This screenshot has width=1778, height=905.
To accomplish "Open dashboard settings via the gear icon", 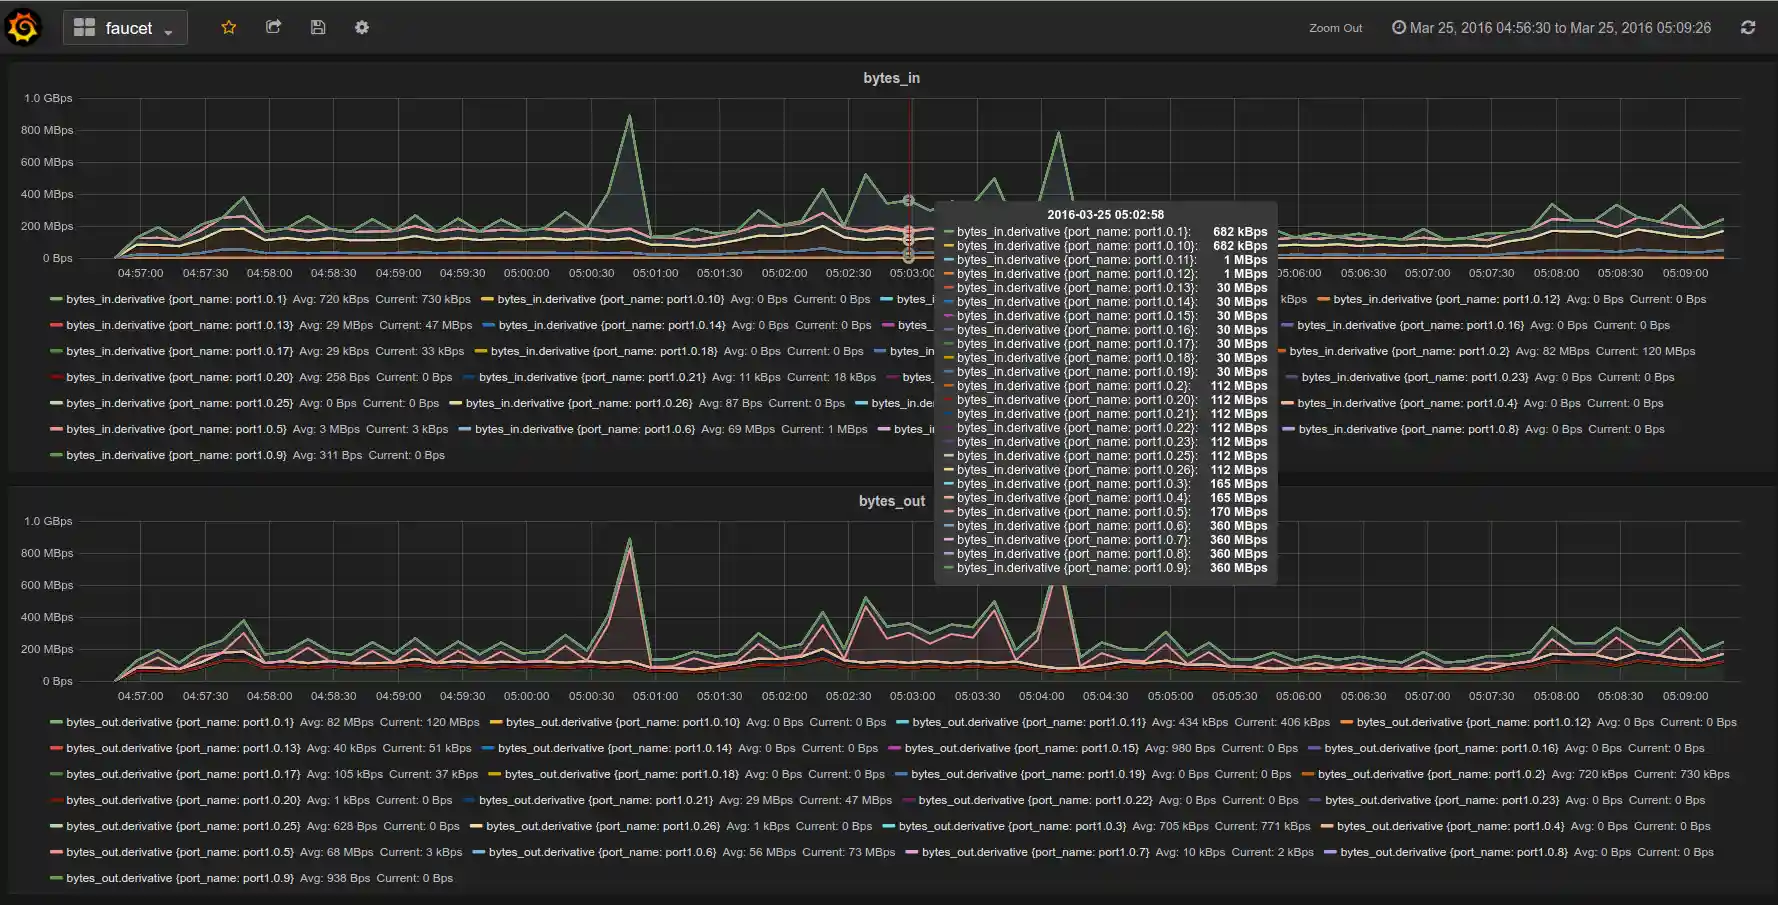I will pos(362,27).
